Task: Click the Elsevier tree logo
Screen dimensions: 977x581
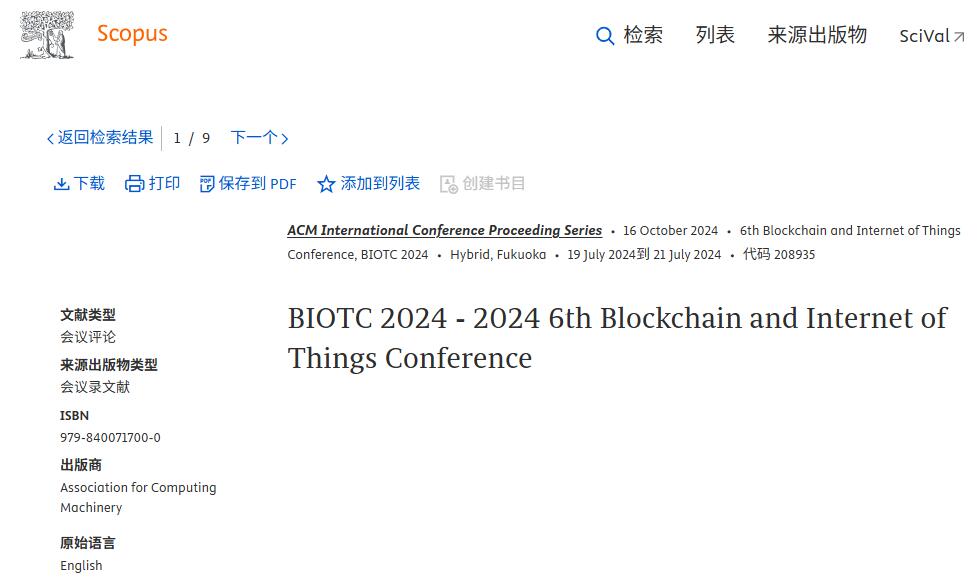Action: (47, 35)
